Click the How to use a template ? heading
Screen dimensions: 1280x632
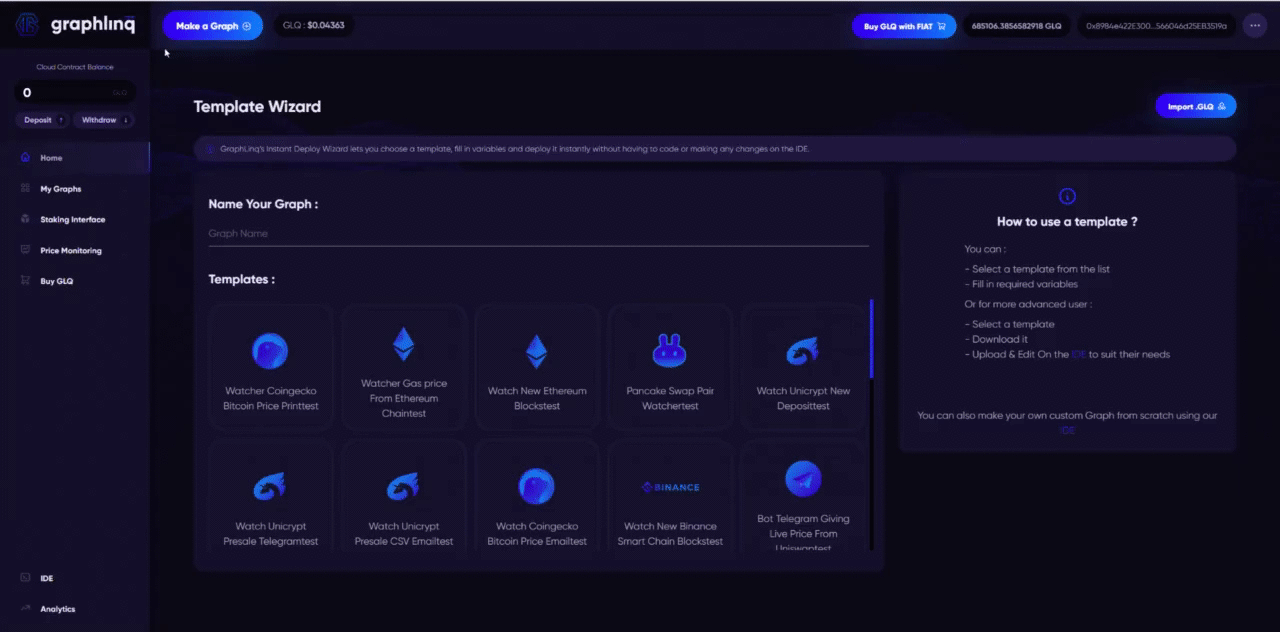coord(1067,222)
